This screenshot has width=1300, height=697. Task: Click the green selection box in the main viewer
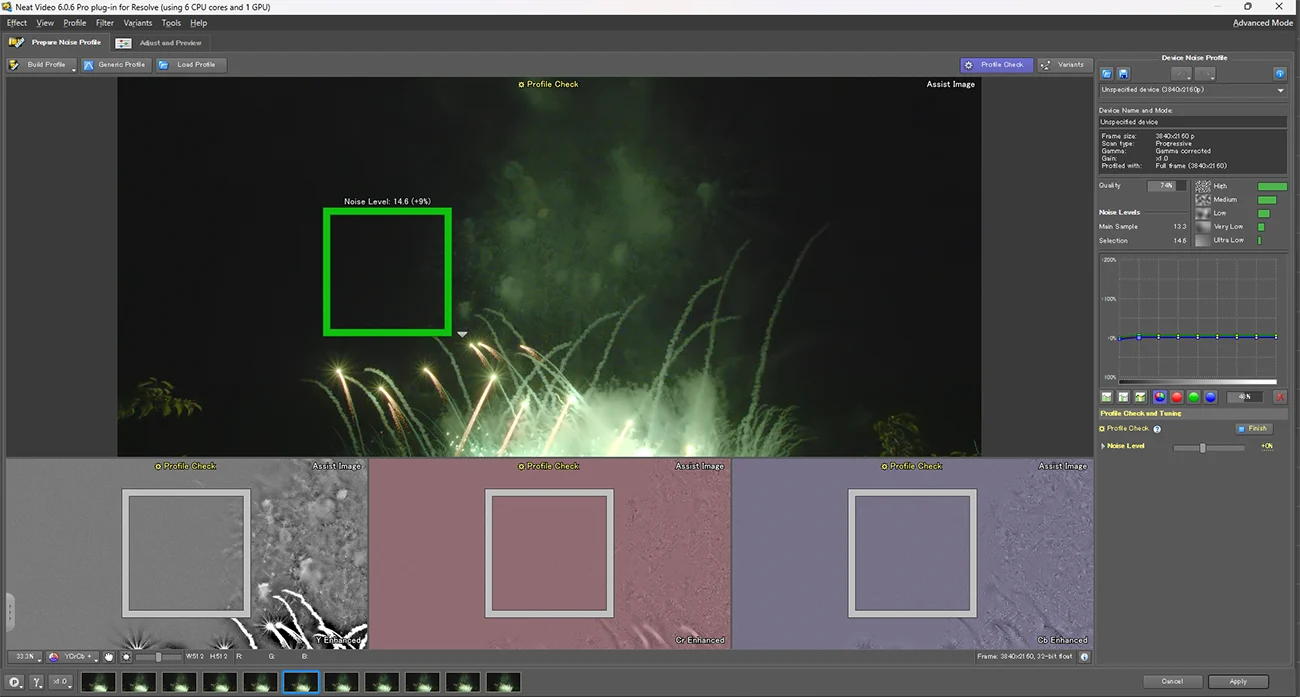click(387, 271)
